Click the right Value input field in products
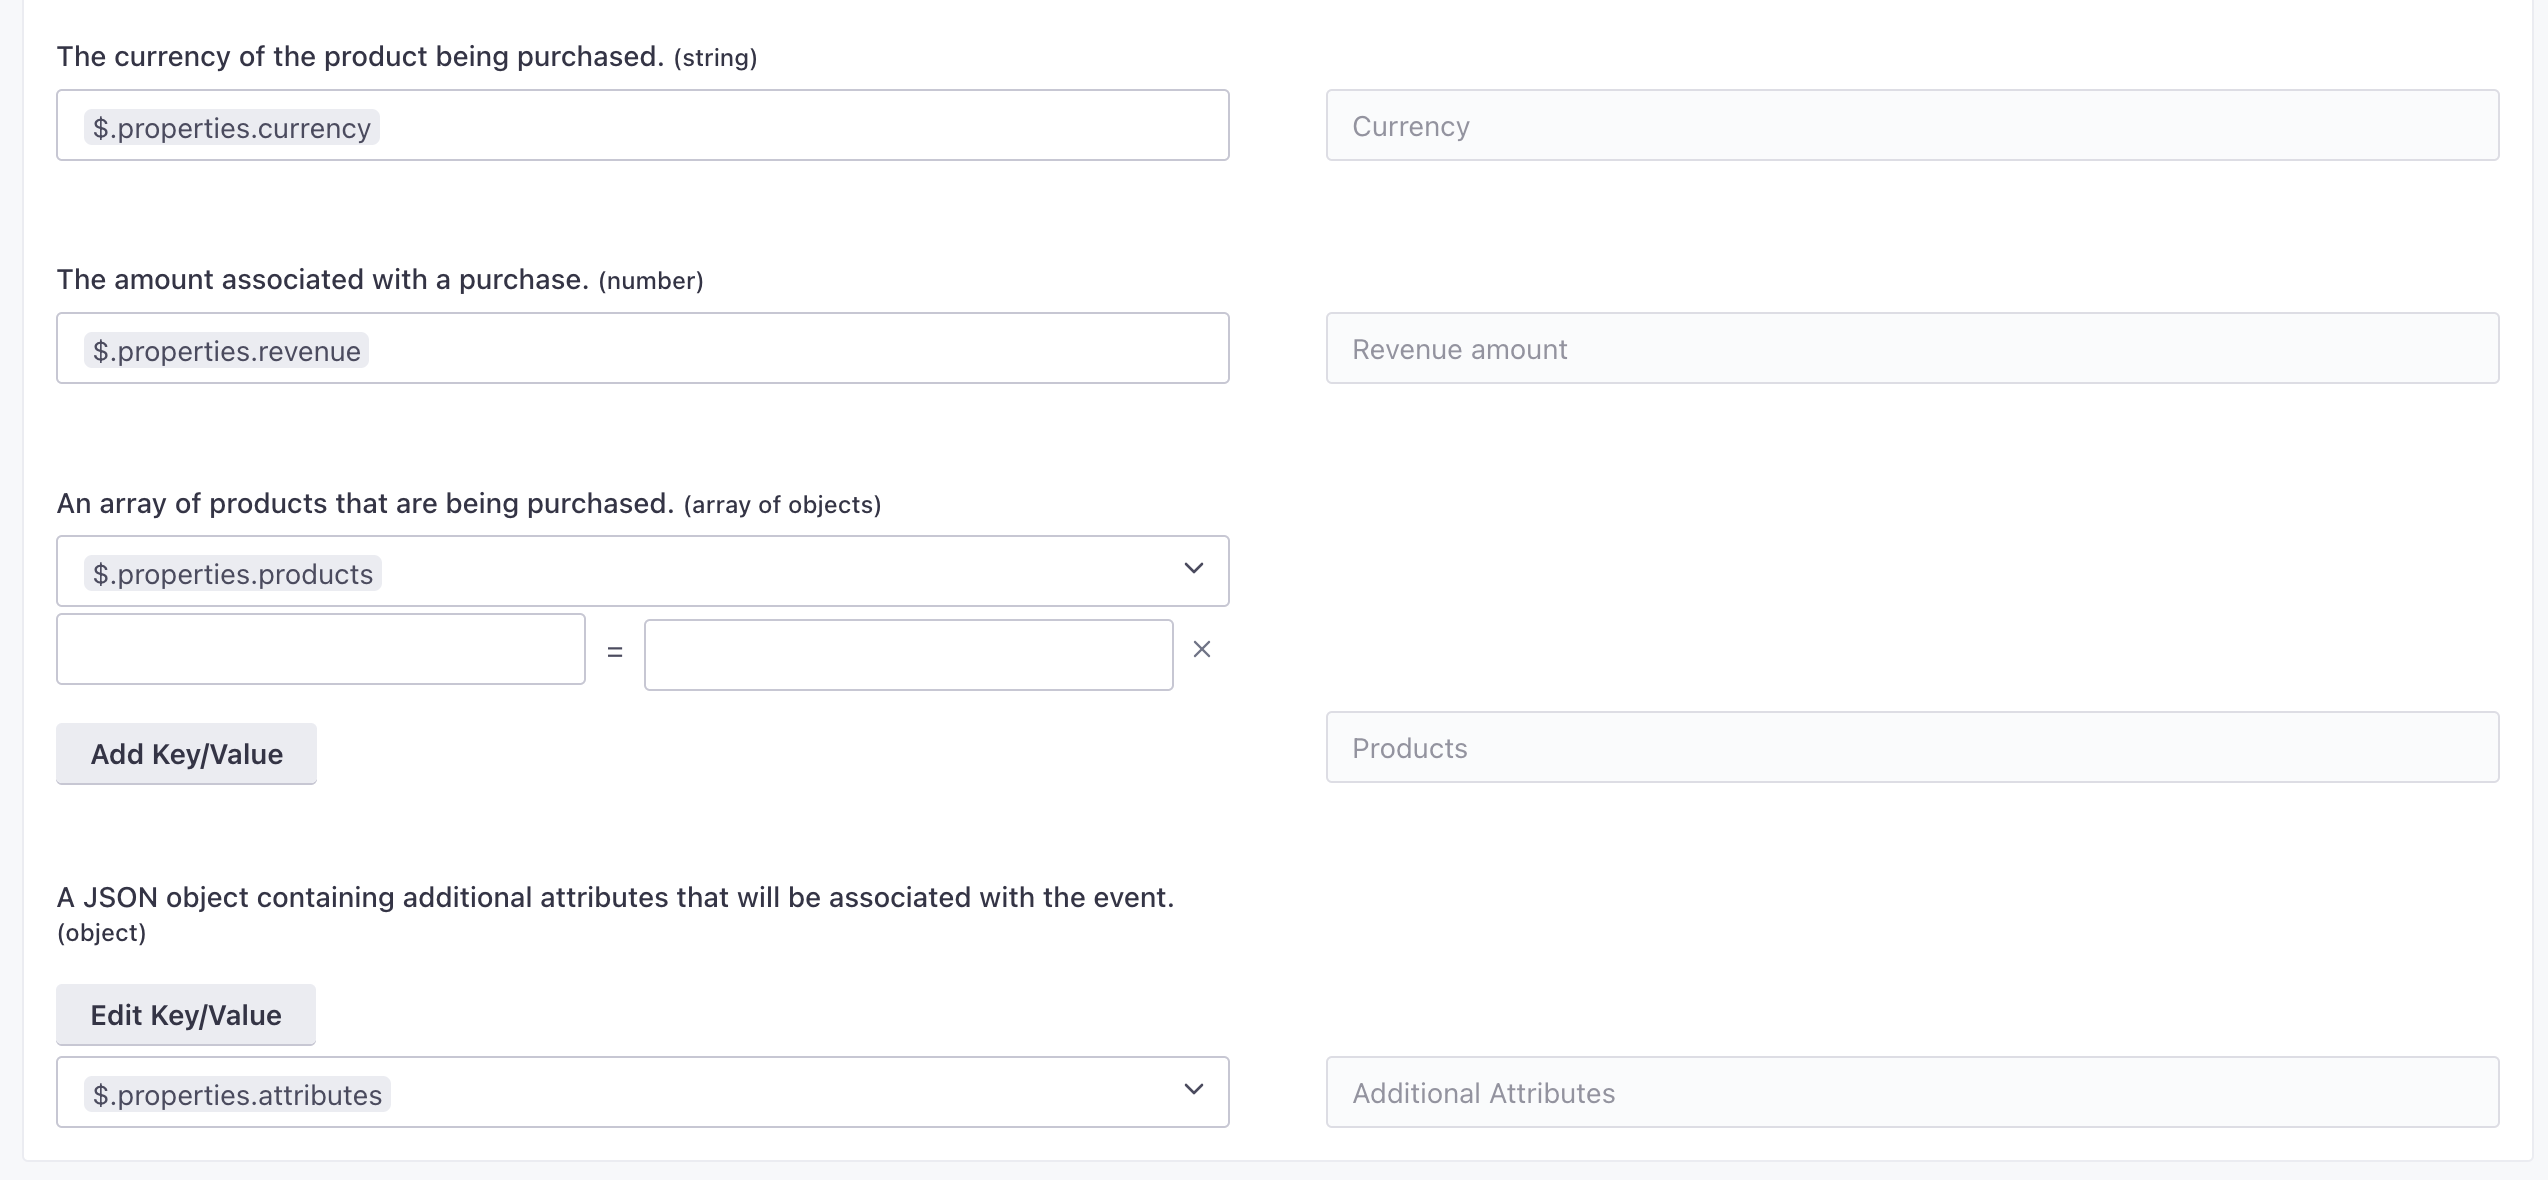Screen dimensions: 2548x1180 (907, 650)
